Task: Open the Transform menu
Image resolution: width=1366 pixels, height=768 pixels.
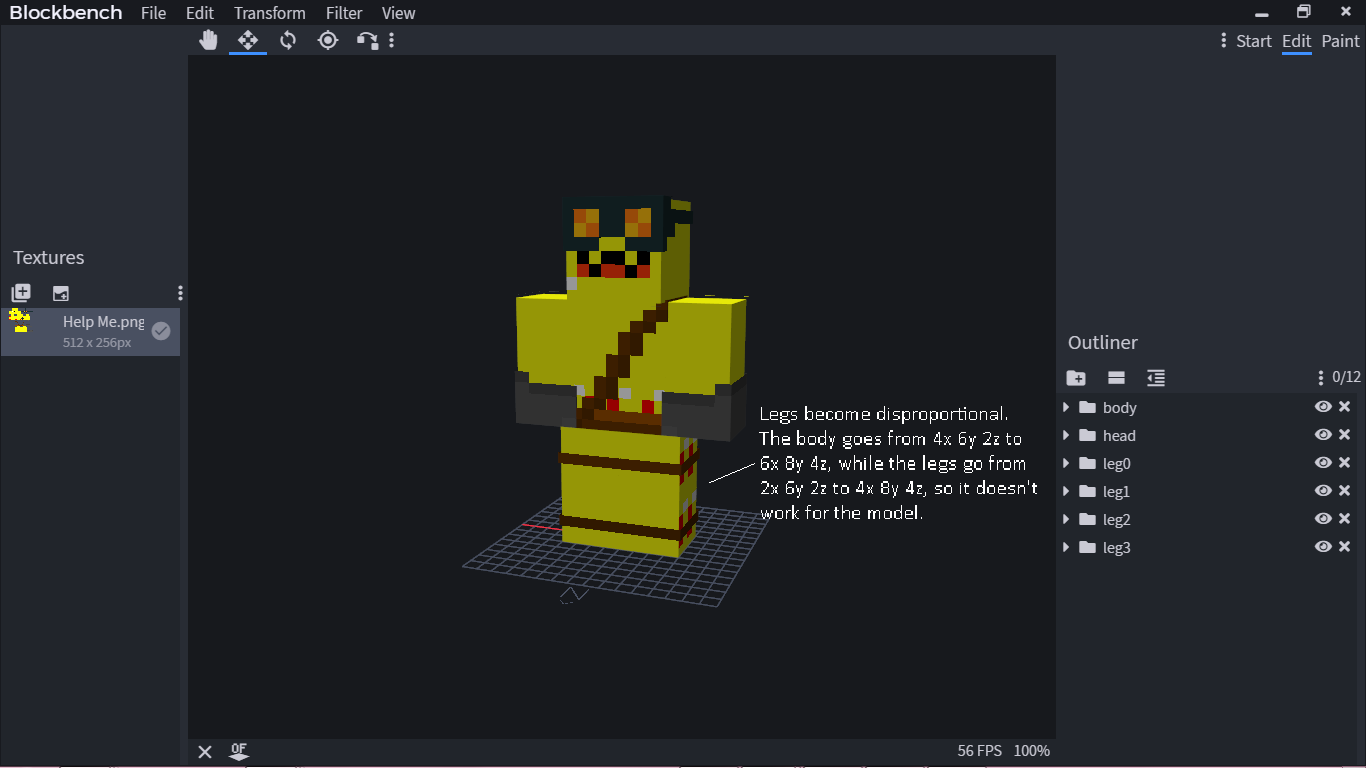Action: tap(269, 13)
